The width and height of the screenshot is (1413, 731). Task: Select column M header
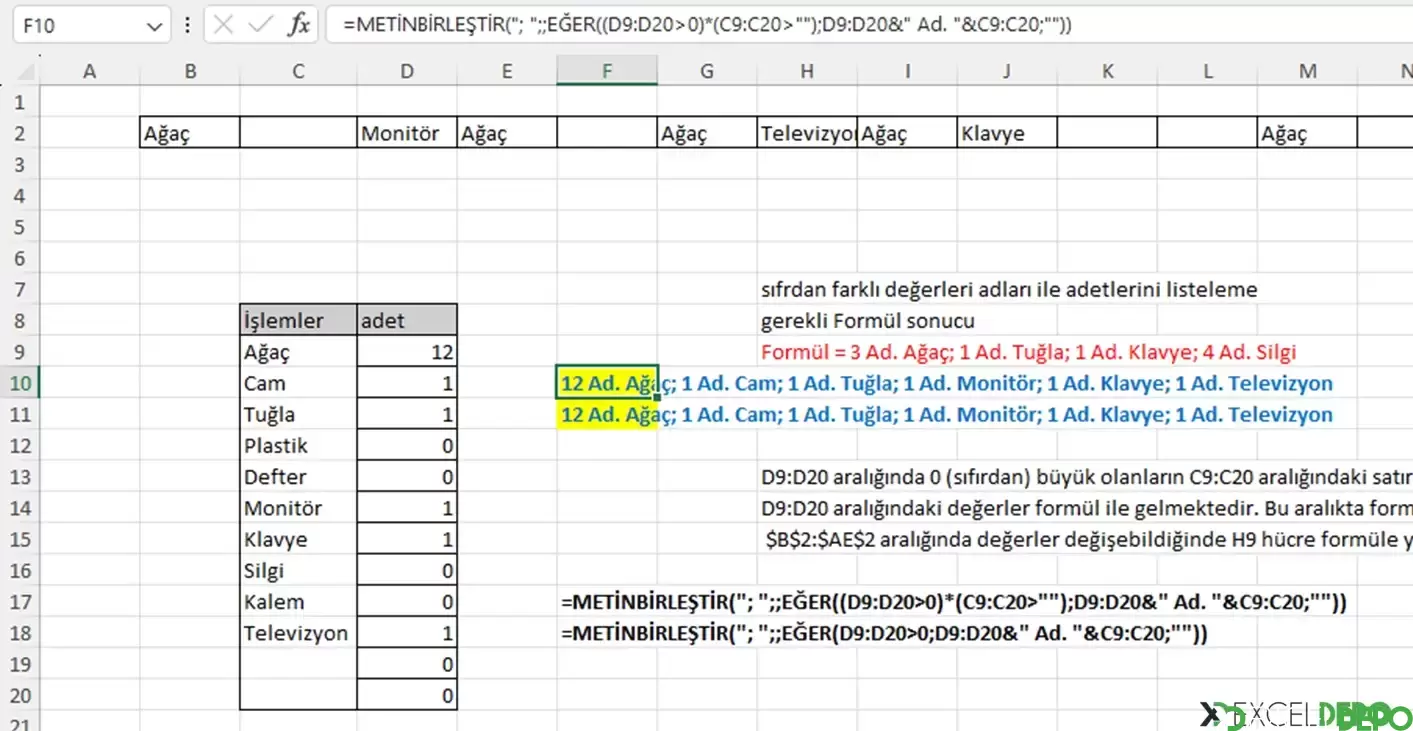(x=1307, y=71)
